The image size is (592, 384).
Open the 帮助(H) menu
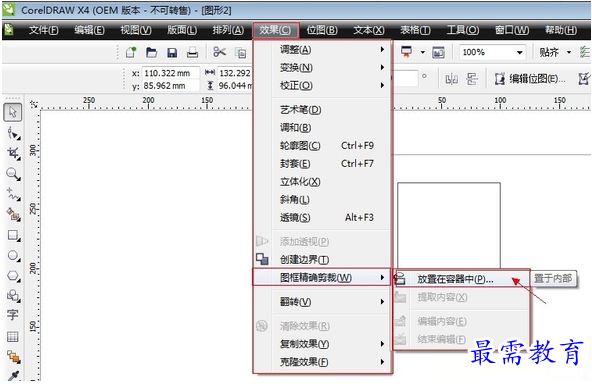coord(561,30)
